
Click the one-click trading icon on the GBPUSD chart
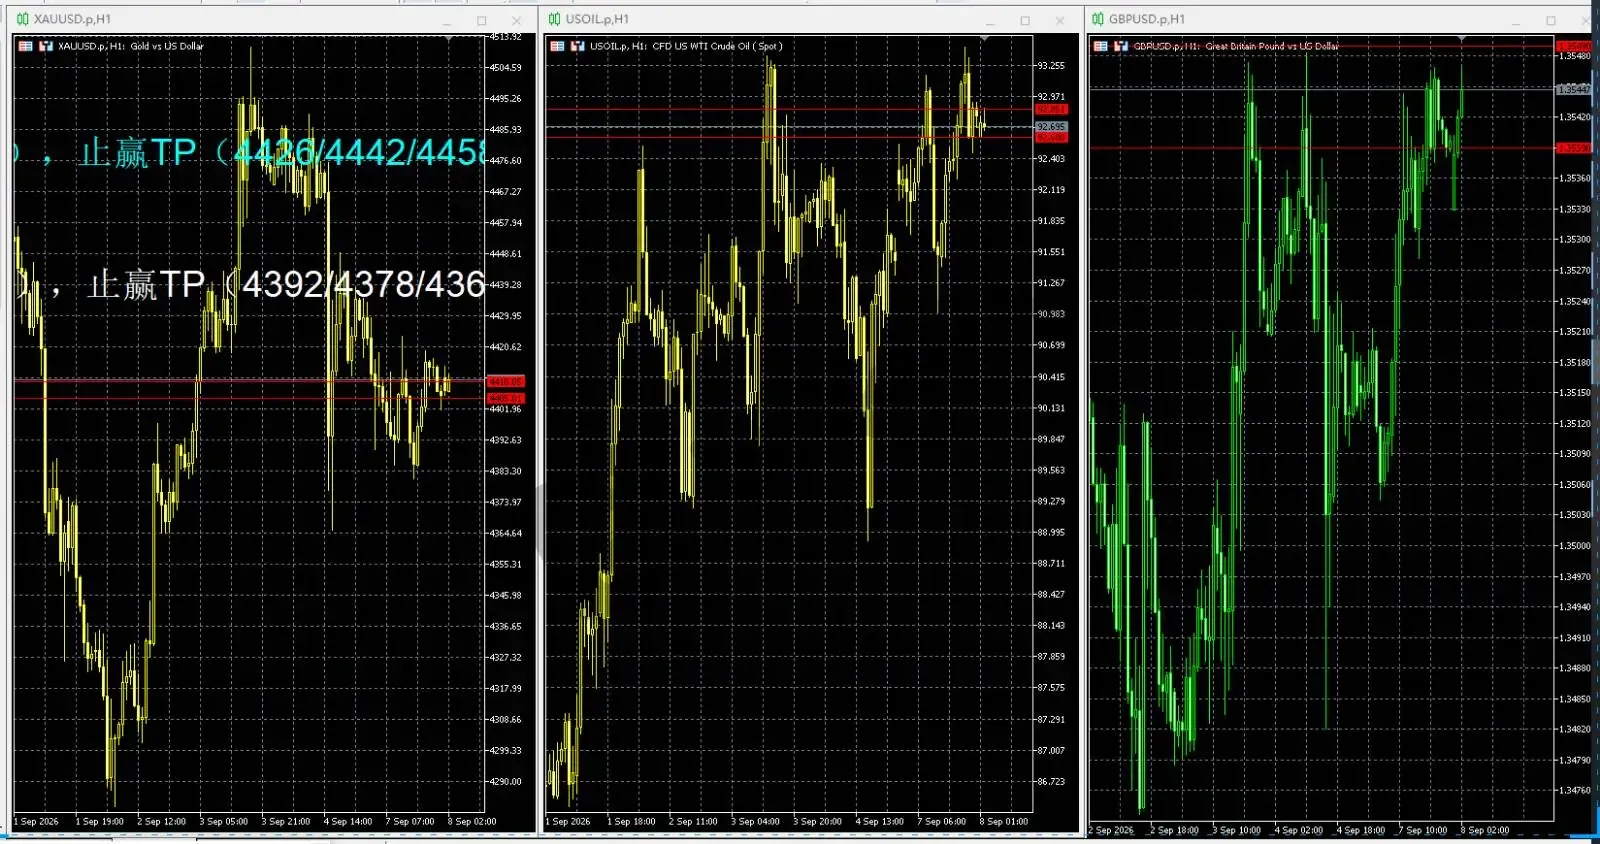pyautogui.click(x=1121, y=46)
